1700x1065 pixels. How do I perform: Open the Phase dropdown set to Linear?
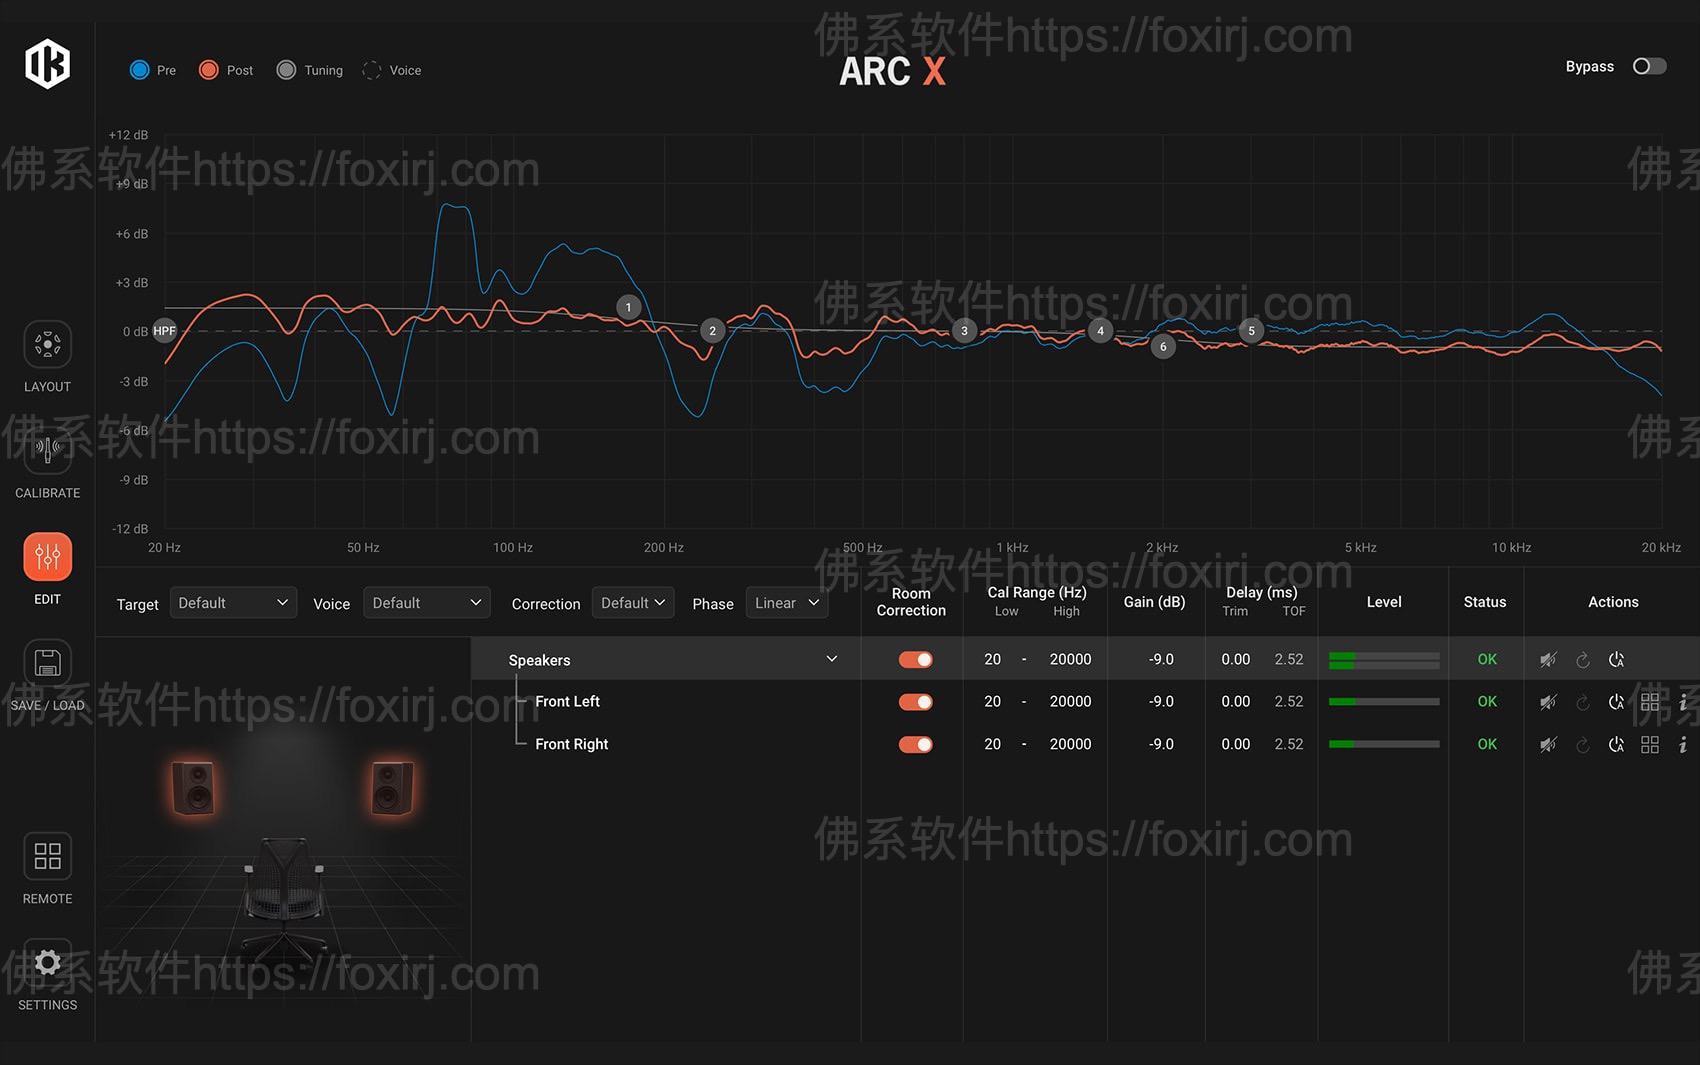[x=786, y=603]
